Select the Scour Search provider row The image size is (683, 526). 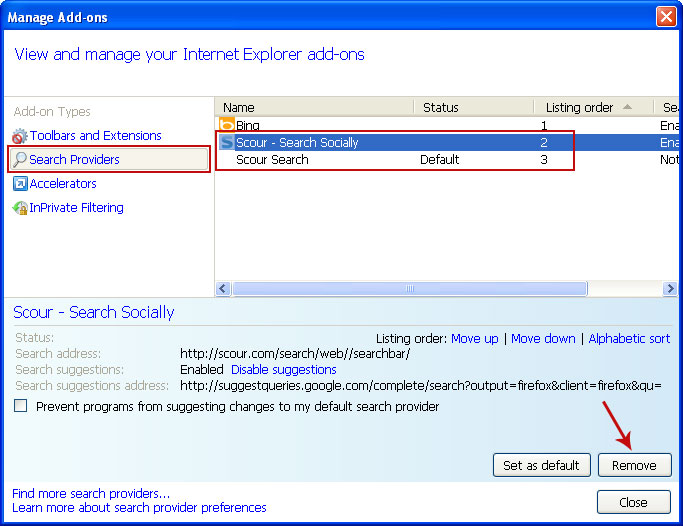[446, 160]
